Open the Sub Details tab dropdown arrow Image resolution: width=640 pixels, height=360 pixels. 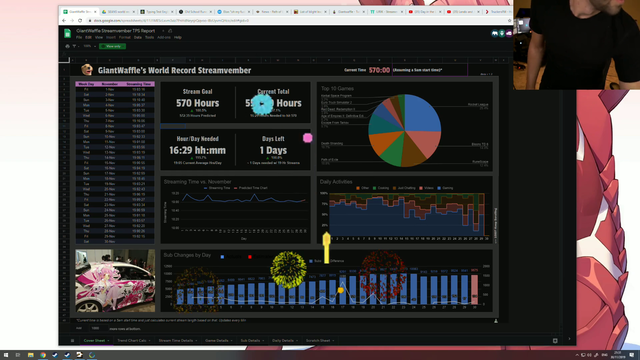coord(263,340)
